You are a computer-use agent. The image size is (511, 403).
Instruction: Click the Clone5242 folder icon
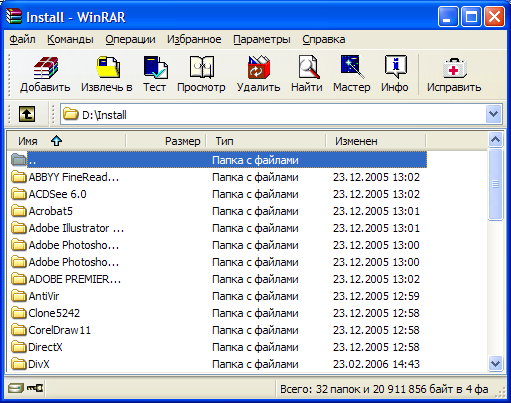coord(19,313)
